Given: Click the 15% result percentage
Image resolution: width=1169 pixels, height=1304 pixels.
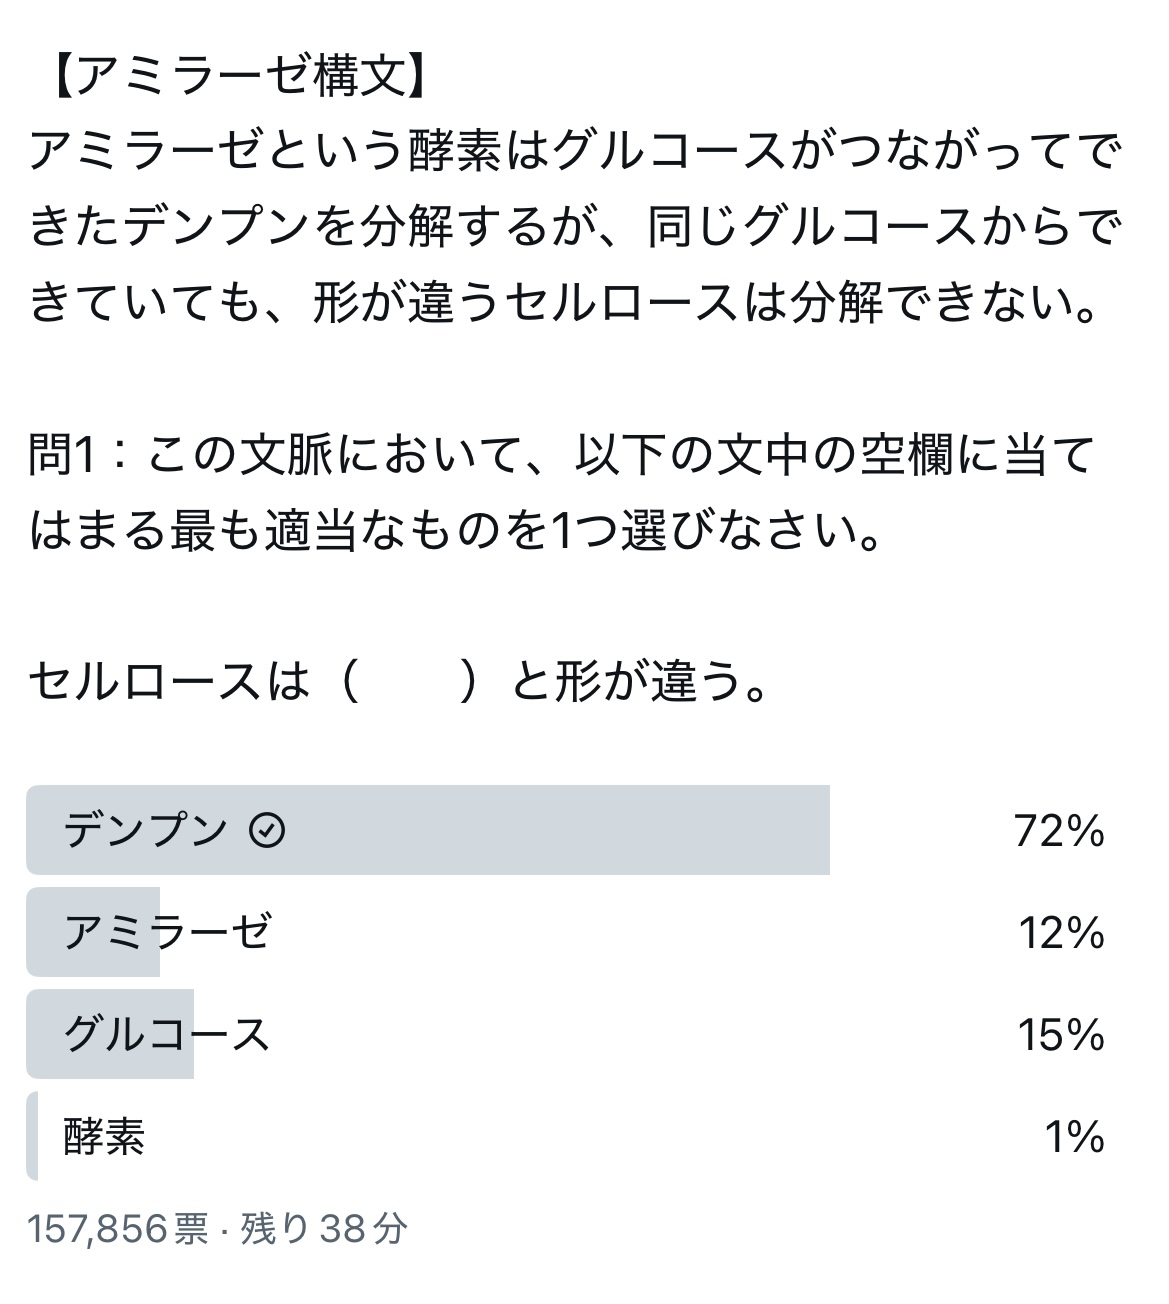Looking at the screenshot, I should pyautogui.click(x=1061, y=1035).
